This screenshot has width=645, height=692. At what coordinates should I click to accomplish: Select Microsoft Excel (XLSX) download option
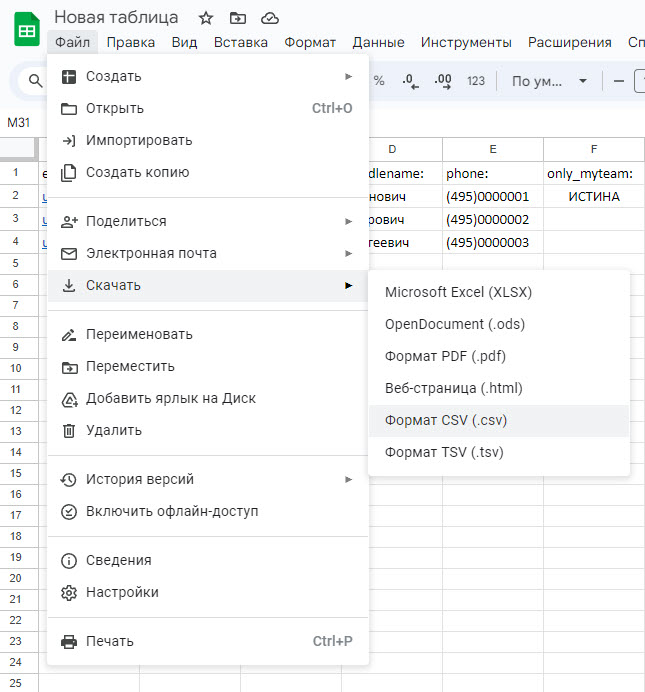click(458, 292)
